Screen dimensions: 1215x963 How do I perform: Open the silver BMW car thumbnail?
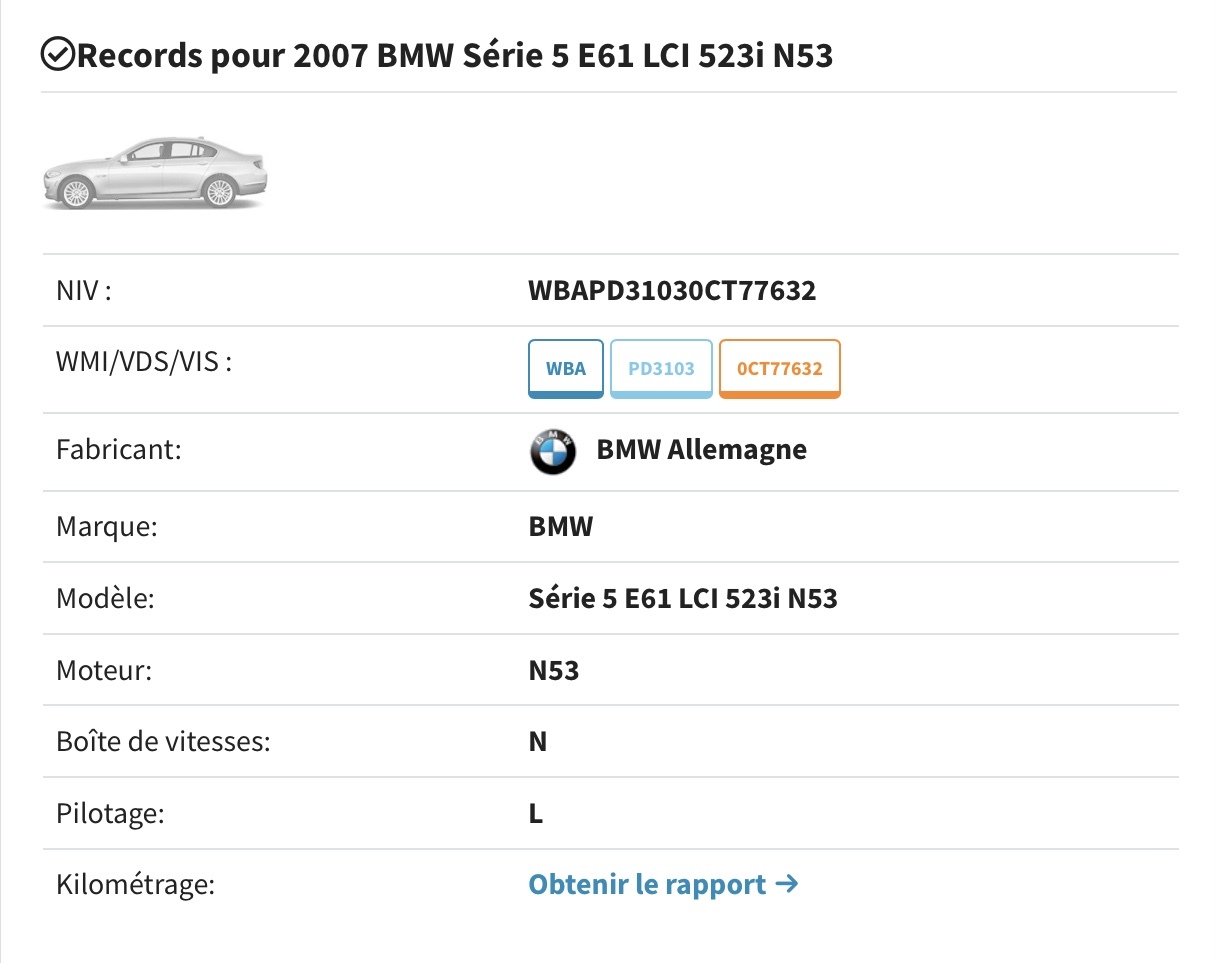[x=155, y=173]
